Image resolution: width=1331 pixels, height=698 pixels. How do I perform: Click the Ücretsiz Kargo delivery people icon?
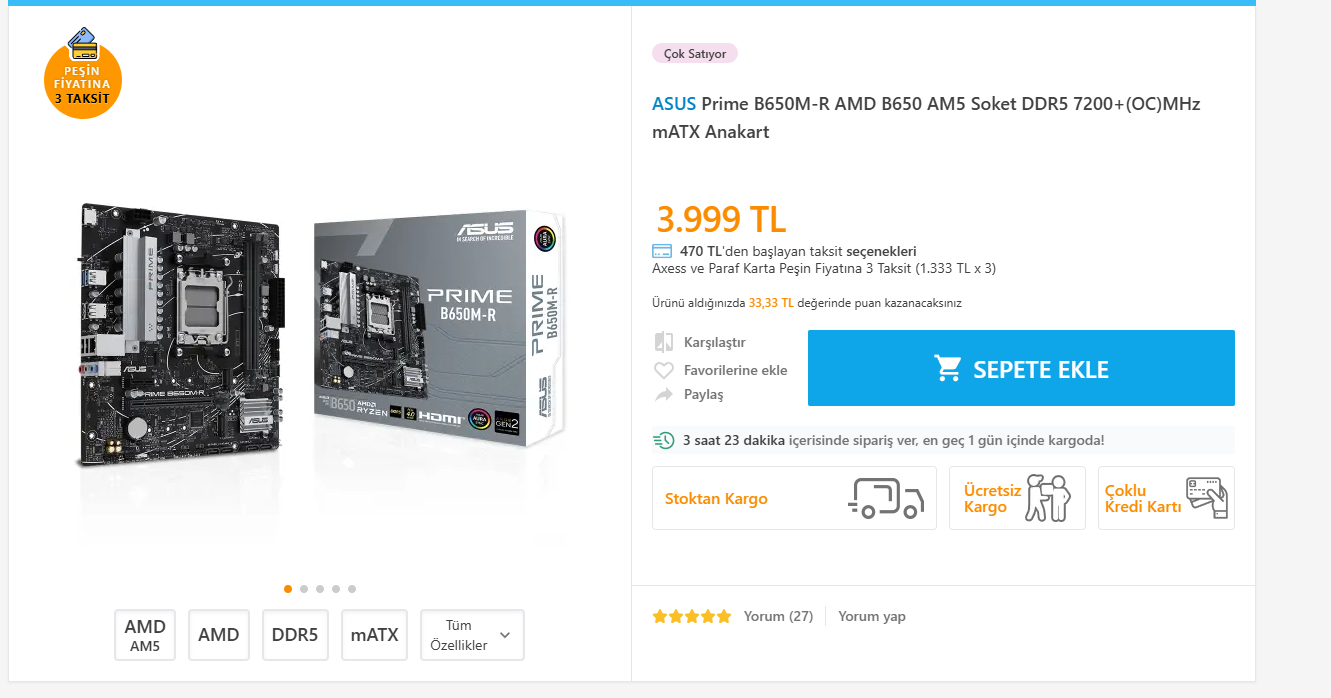1048,497
